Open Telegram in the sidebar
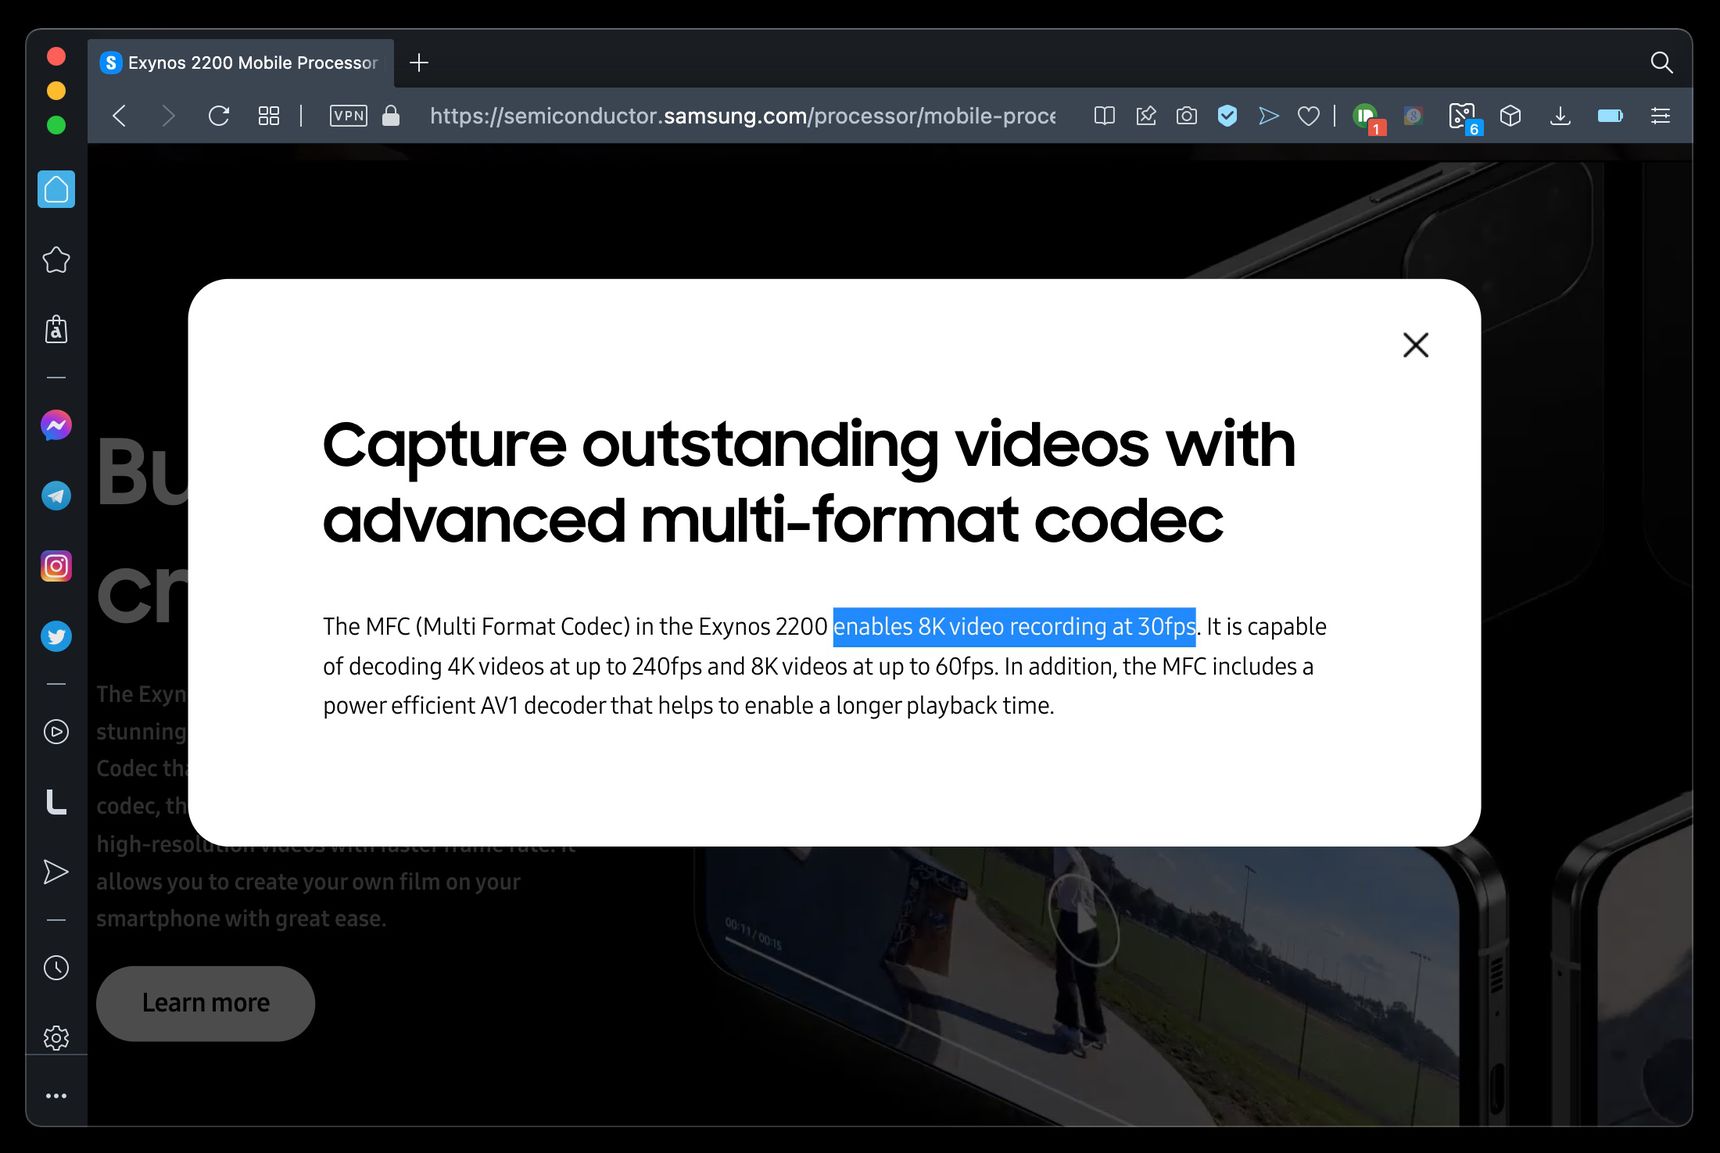 [56, 496]
